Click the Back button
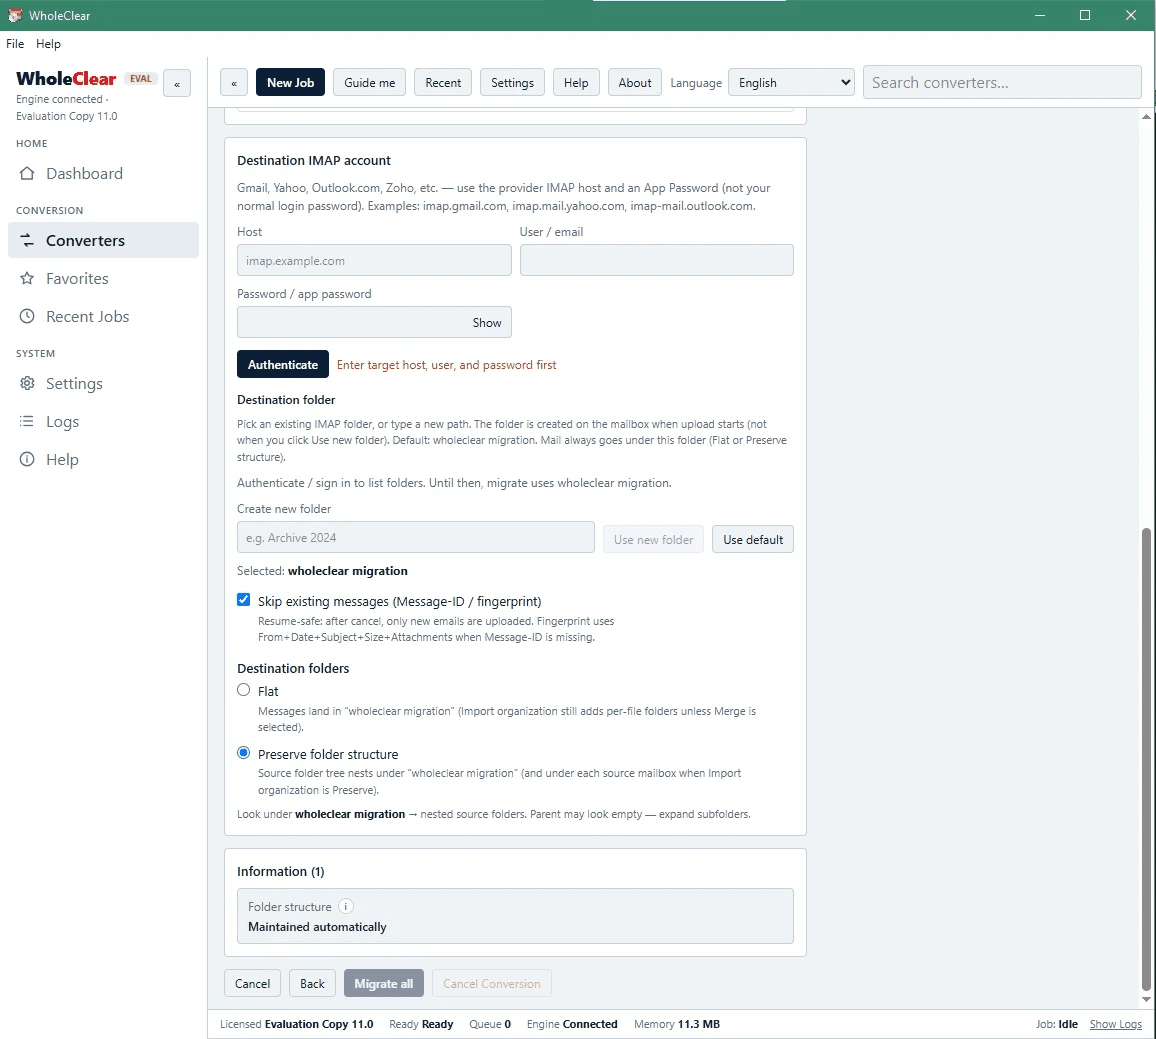Image resolution: width=1156 pixels, height=1039 pixels. tap(312, 983)
